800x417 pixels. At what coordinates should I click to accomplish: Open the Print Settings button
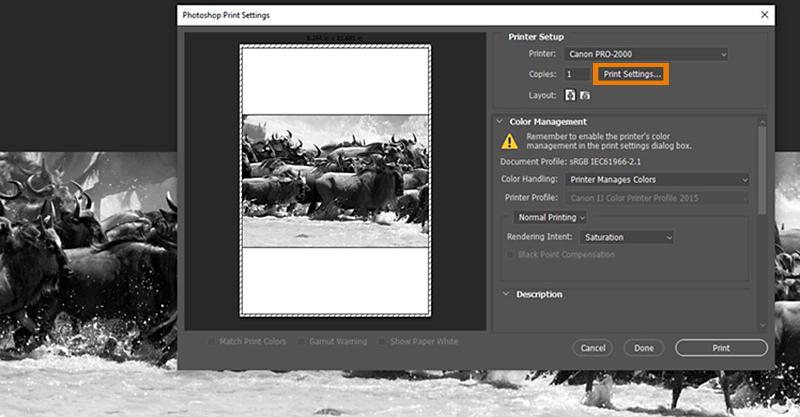[632, 75]
